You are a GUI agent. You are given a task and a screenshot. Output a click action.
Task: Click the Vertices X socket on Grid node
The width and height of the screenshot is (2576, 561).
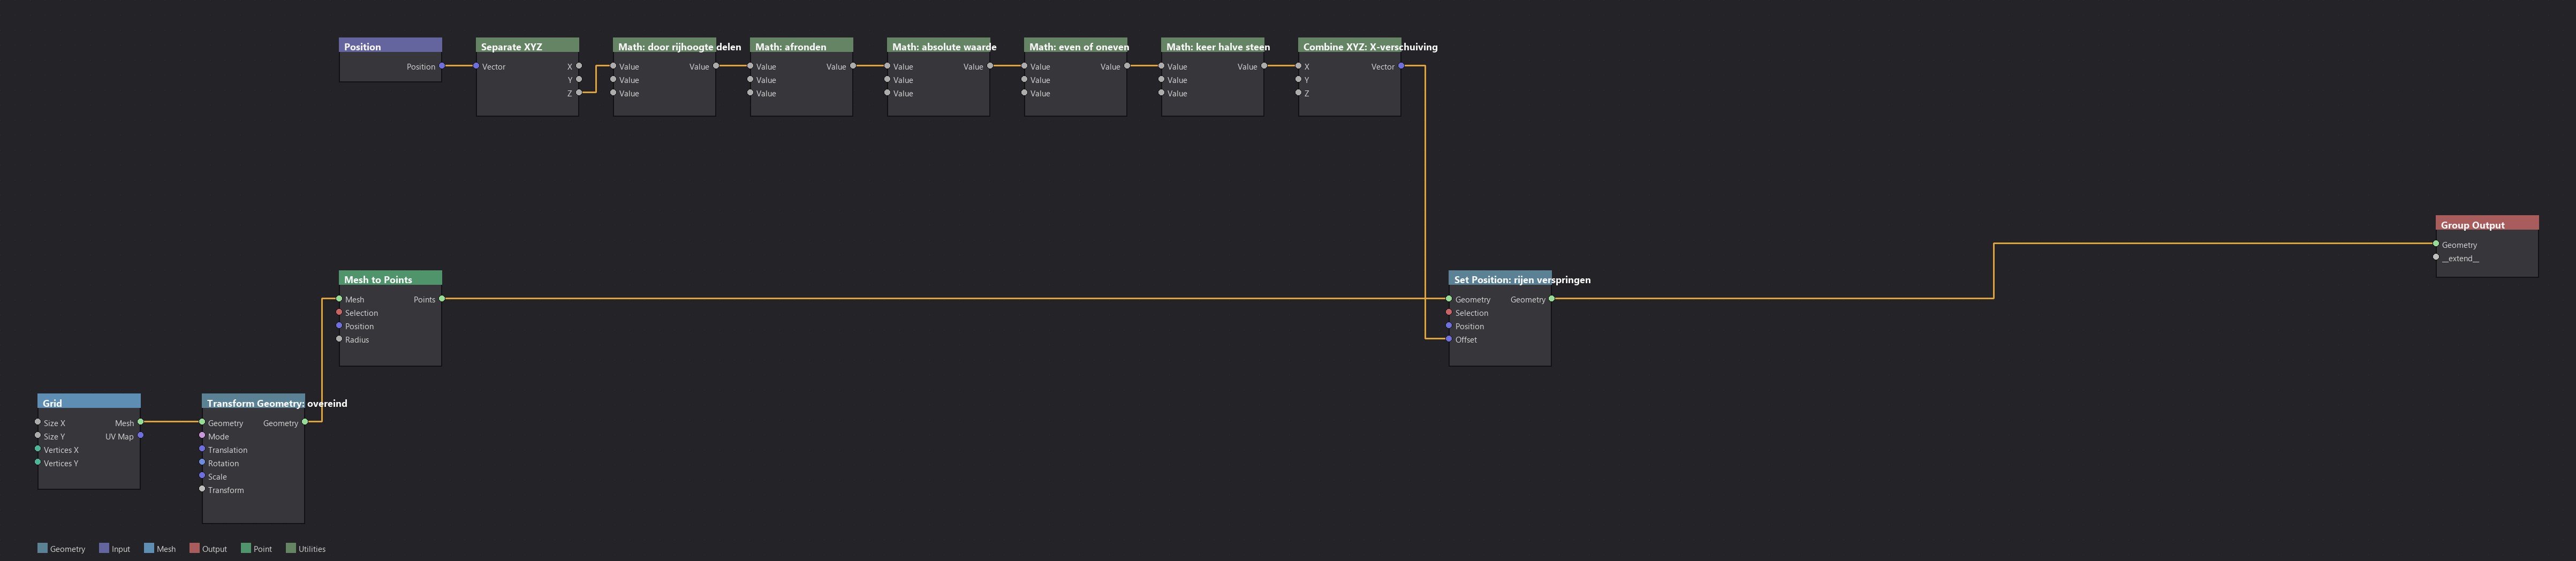(38, 449)
